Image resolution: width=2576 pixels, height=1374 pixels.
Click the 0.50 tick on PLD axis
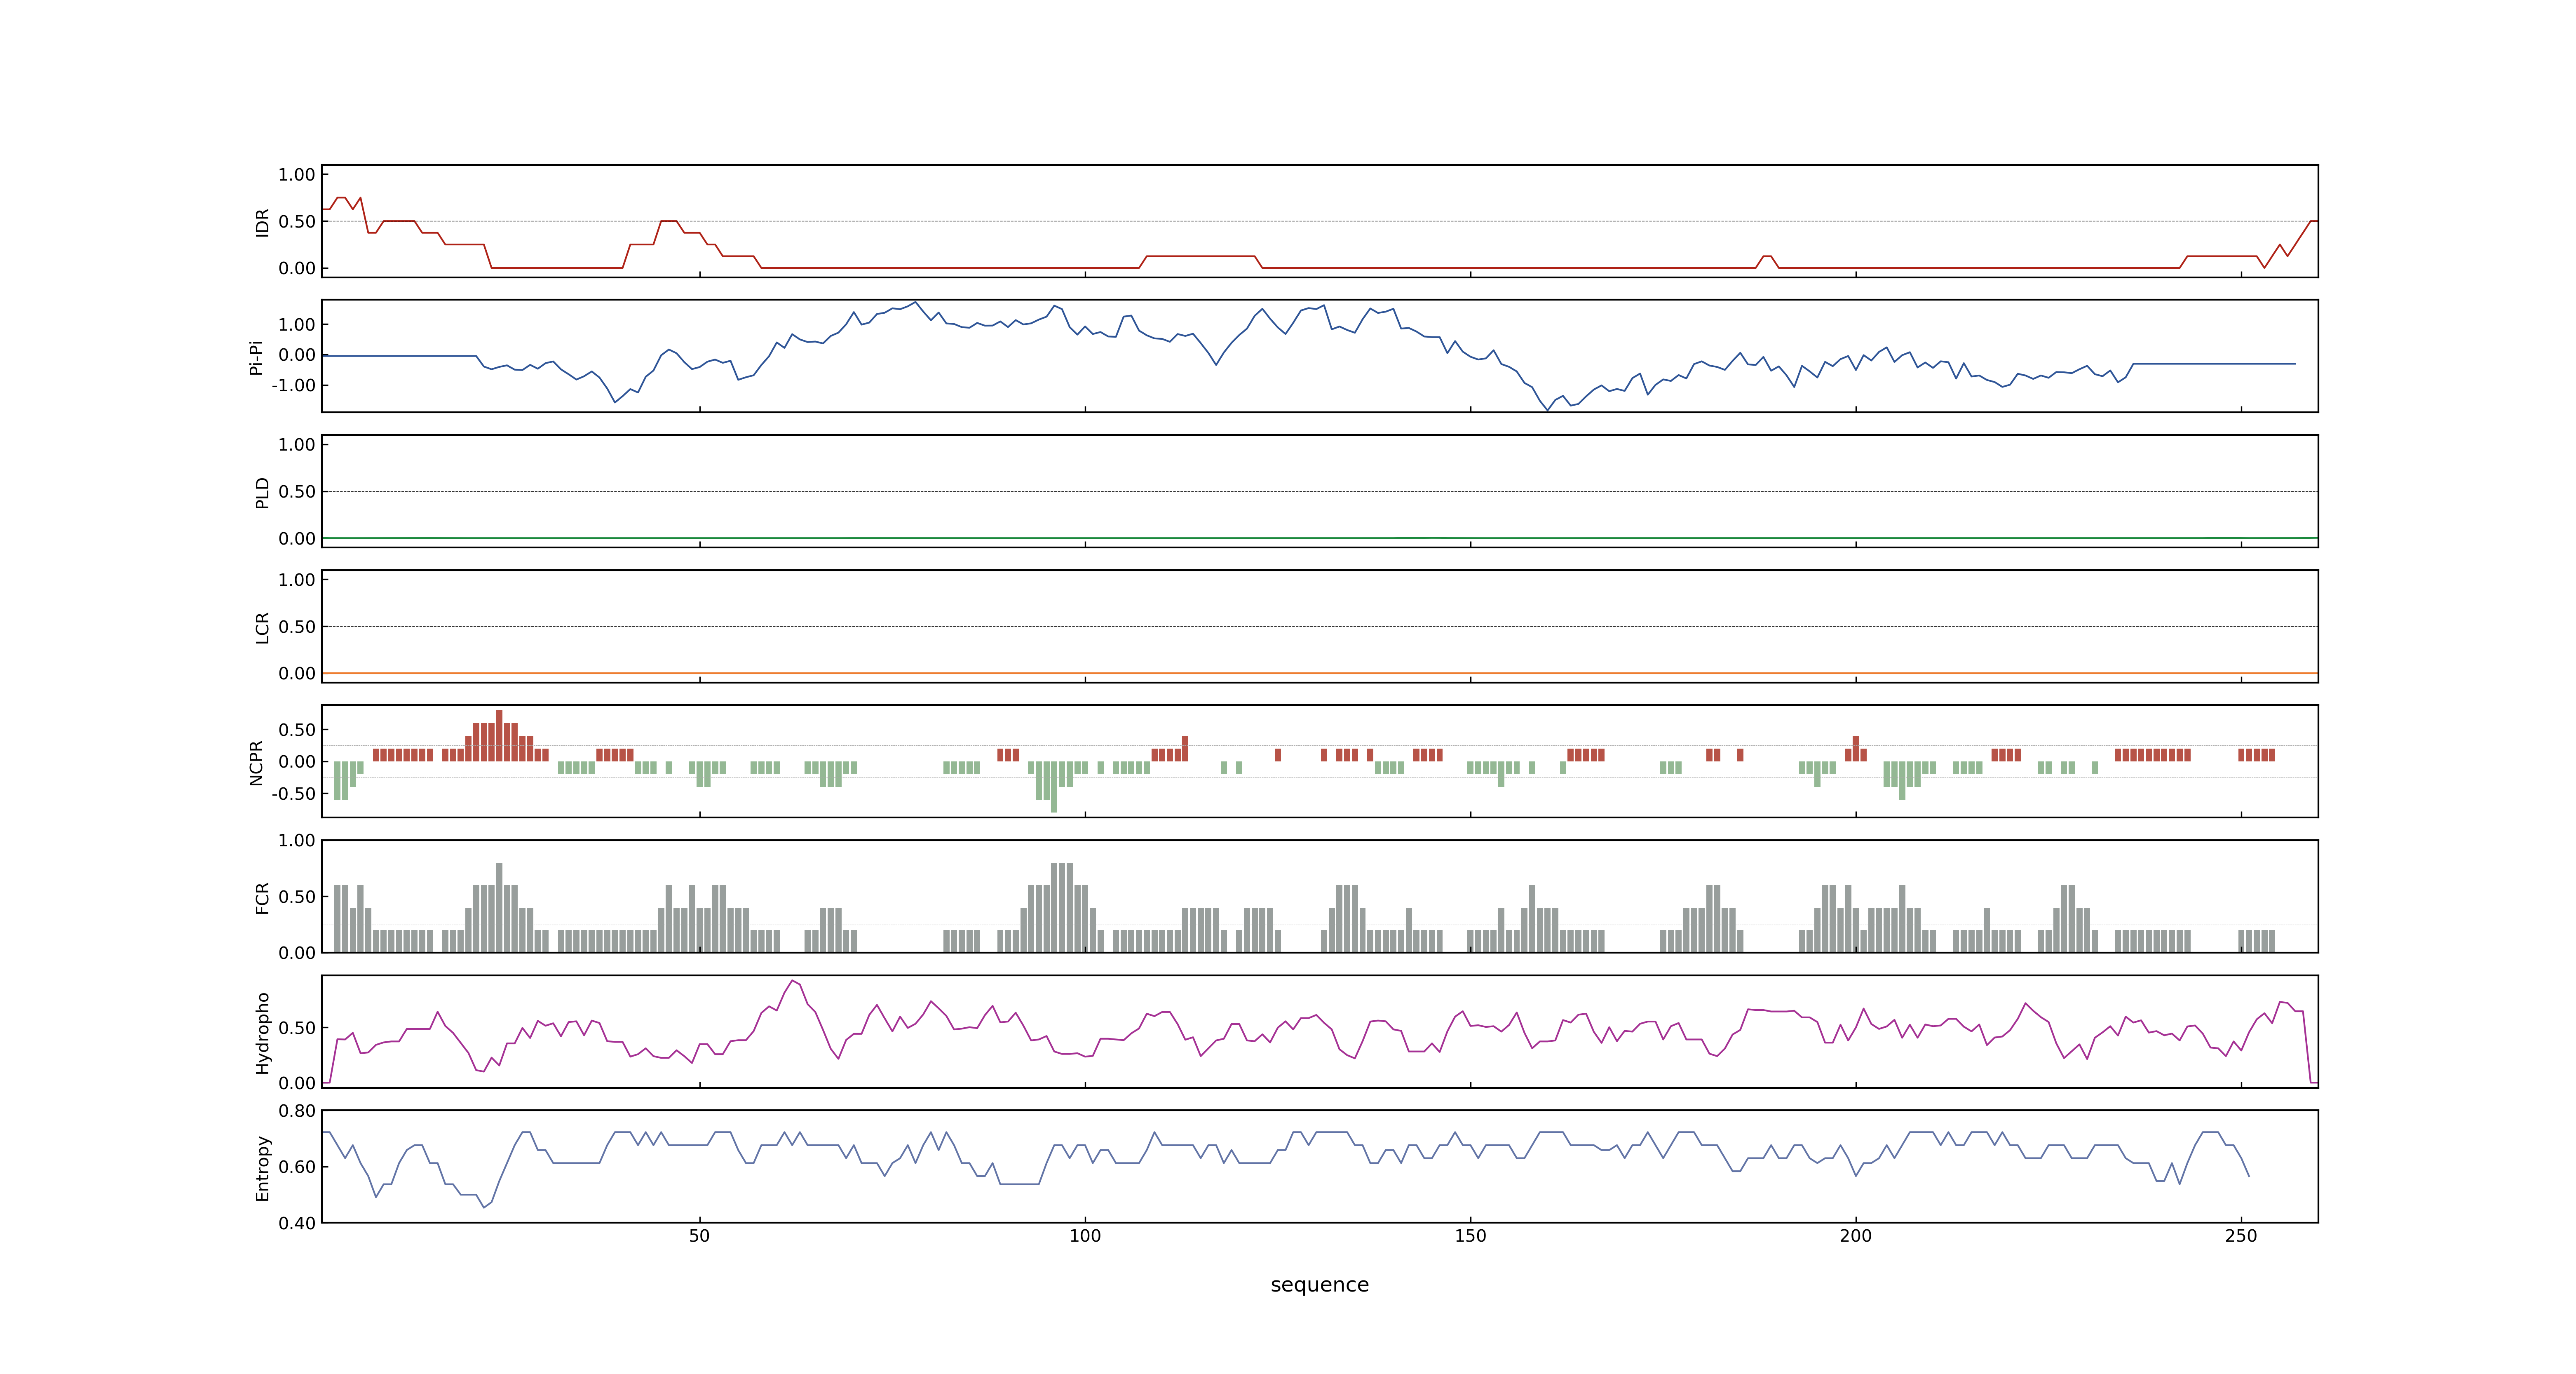point(297,492)
